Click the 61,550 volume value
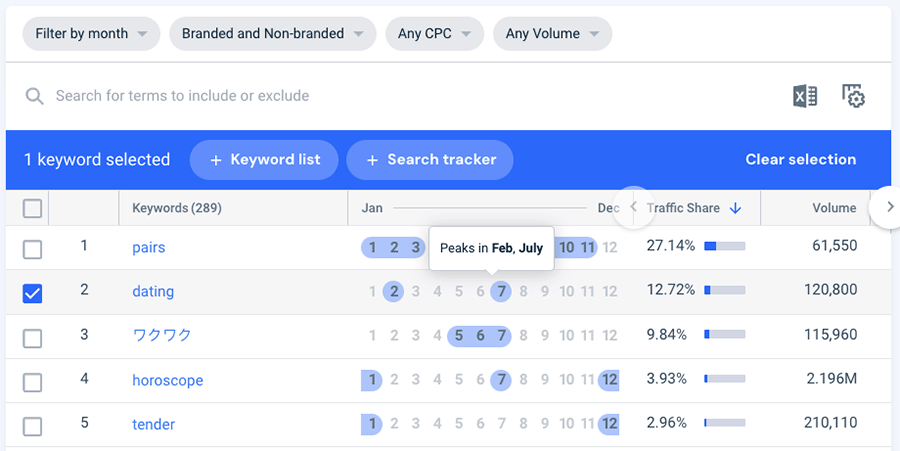 pyautogui.click(x=835, y=246)
